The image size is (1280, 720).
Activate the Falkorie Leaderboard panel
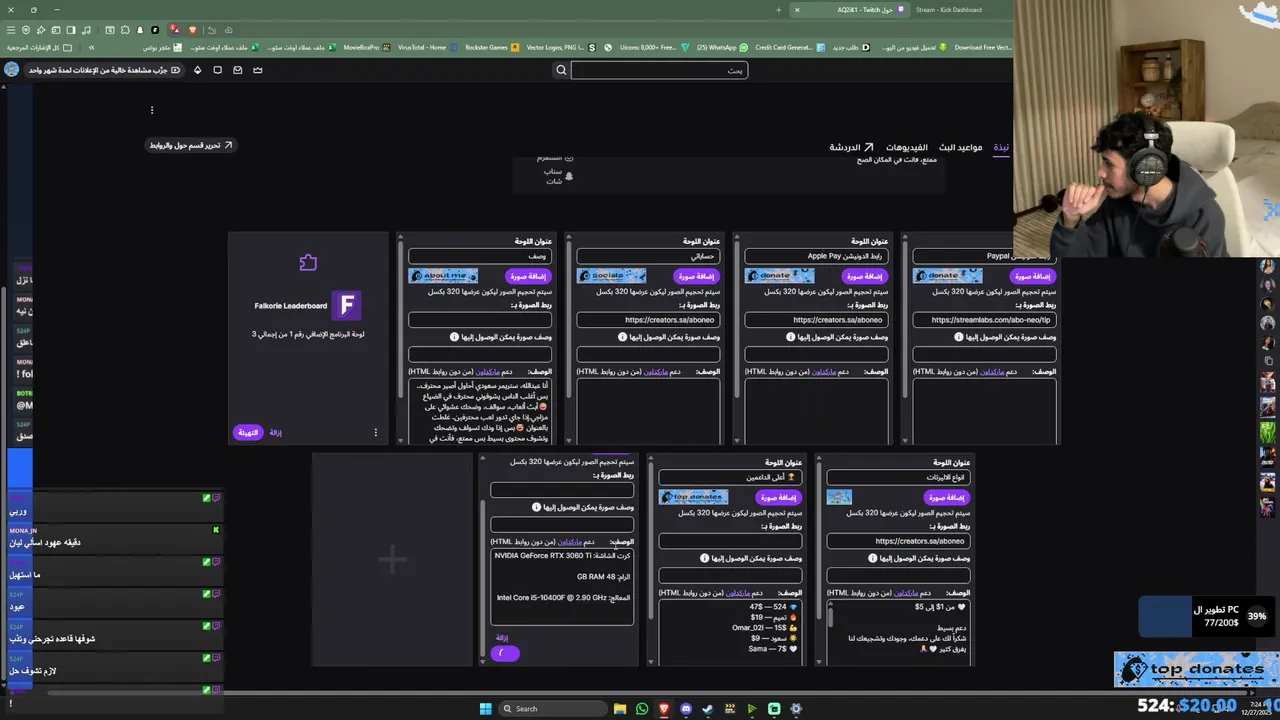tap(247, 432)
